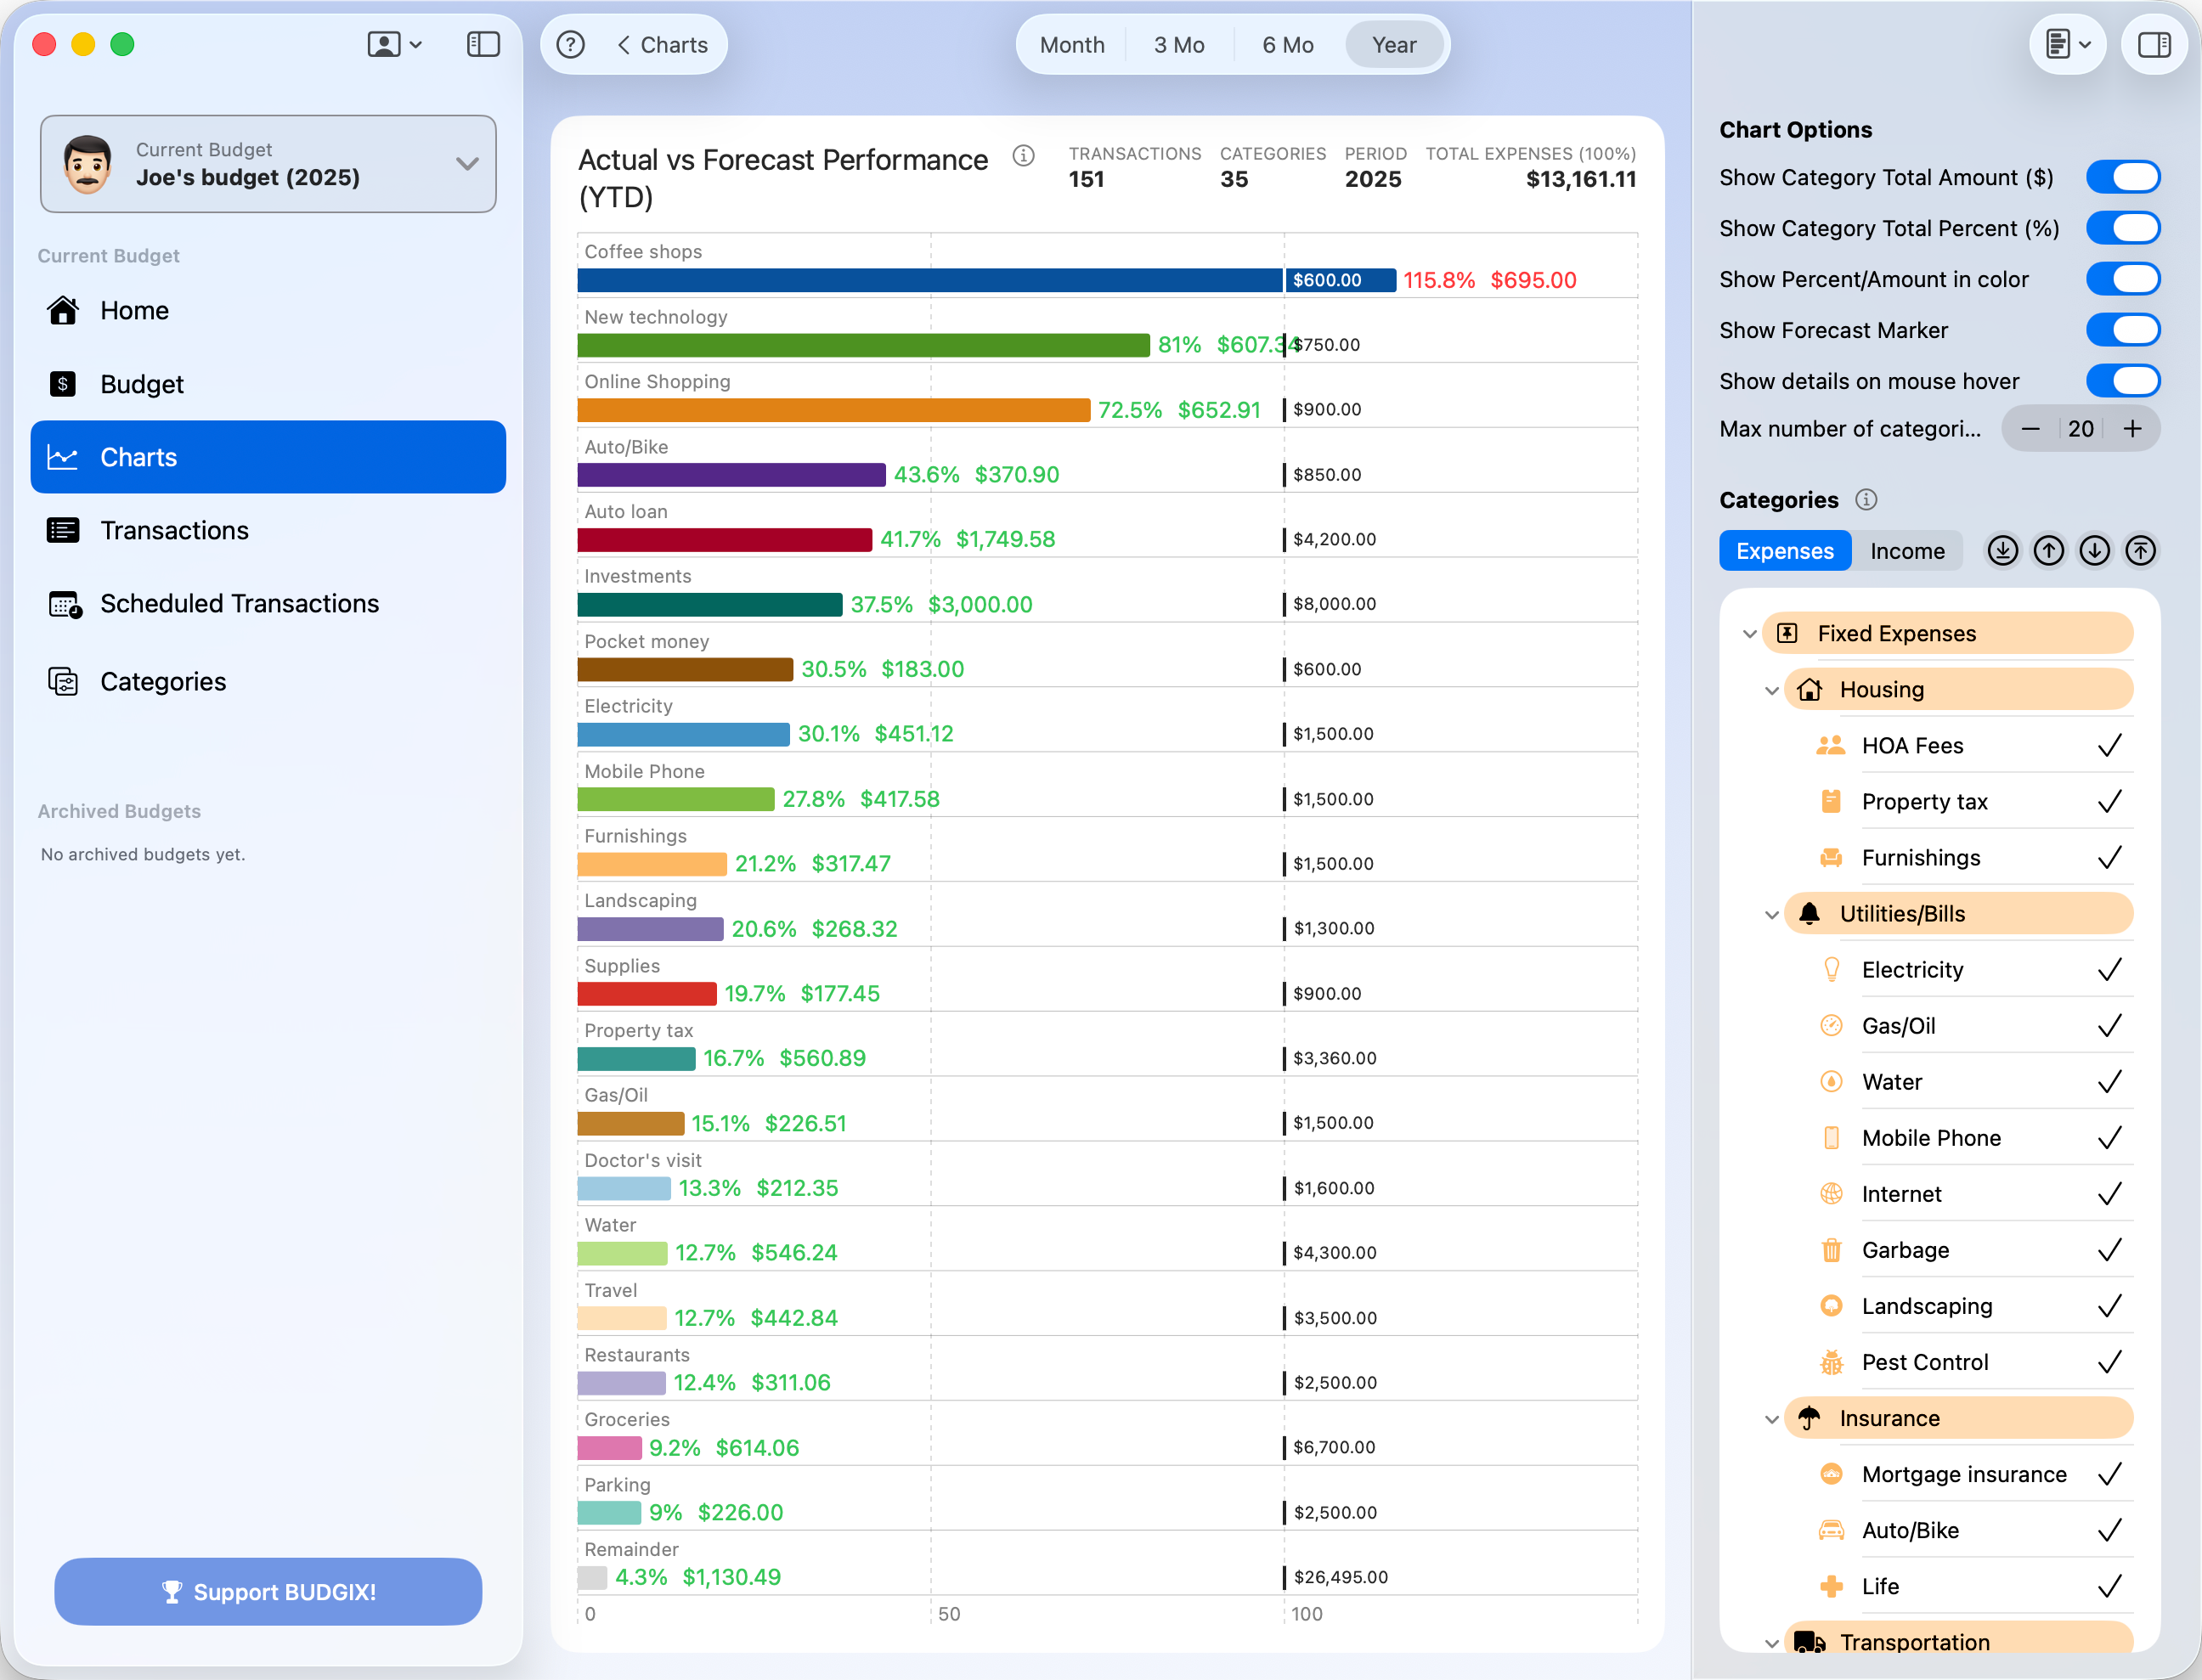Select the Income categories tab

click(1906, 551)
